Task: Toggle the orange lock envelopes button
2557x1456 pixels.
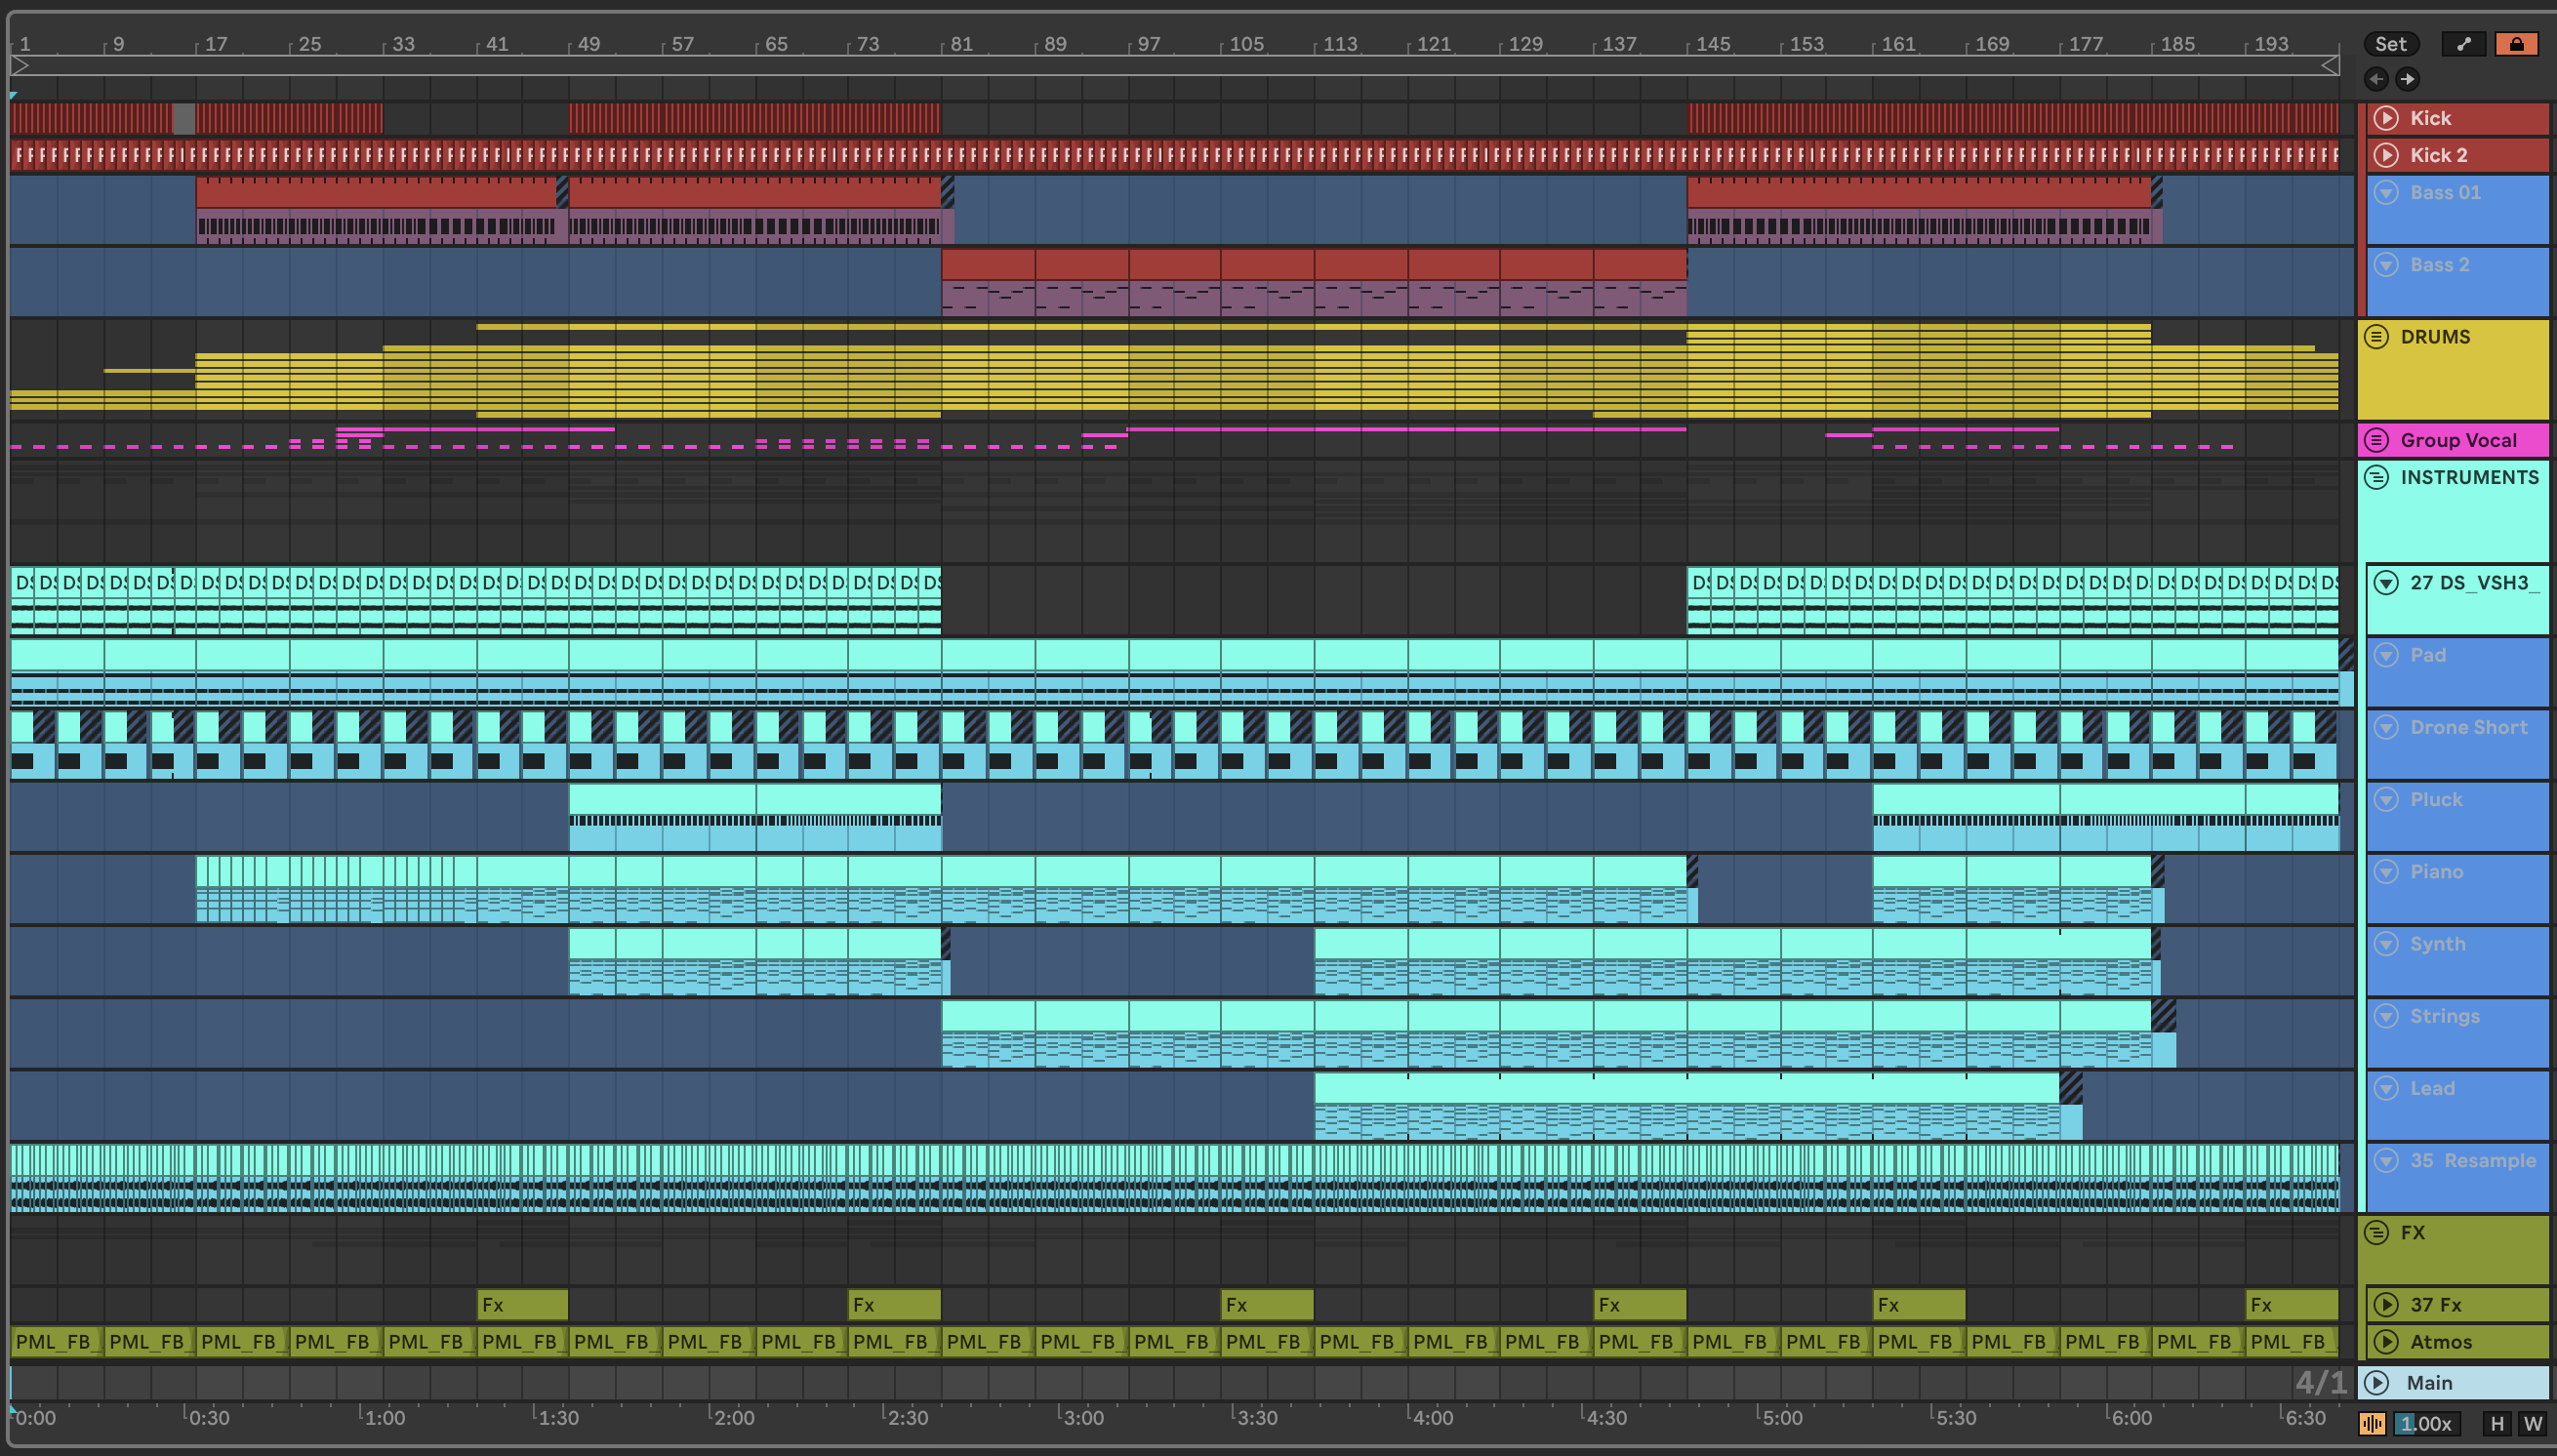Action: click(x=2516, y=44)
